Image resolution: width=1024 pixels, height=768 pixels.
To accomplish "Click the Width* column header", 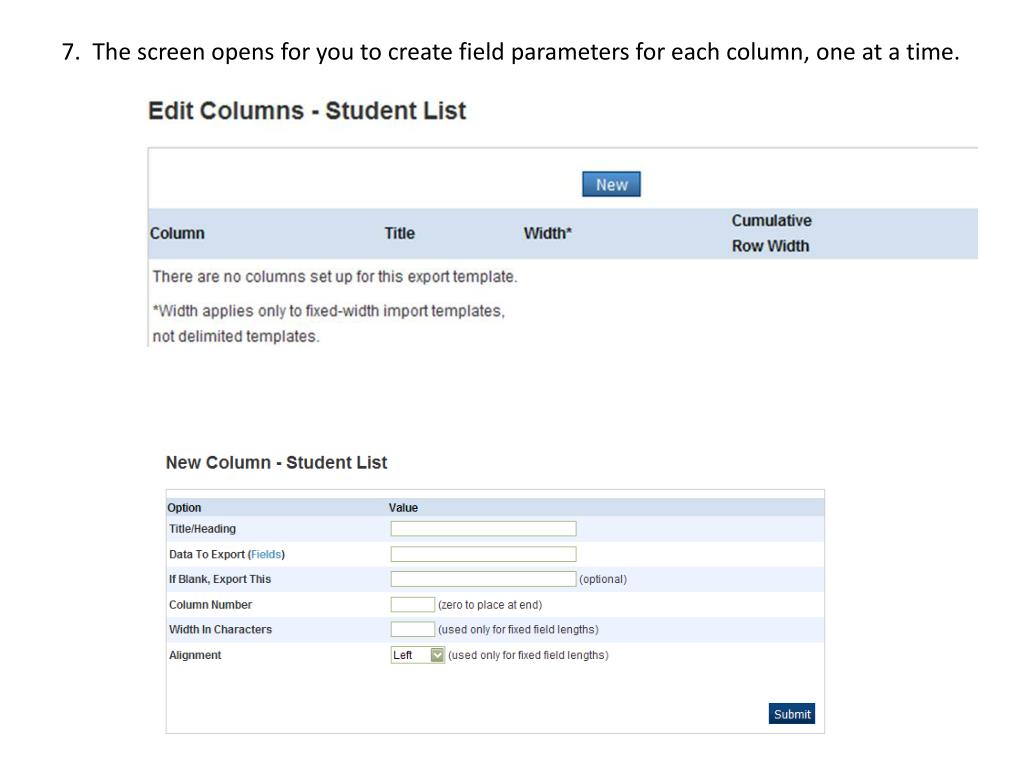I will coord(547,233).
